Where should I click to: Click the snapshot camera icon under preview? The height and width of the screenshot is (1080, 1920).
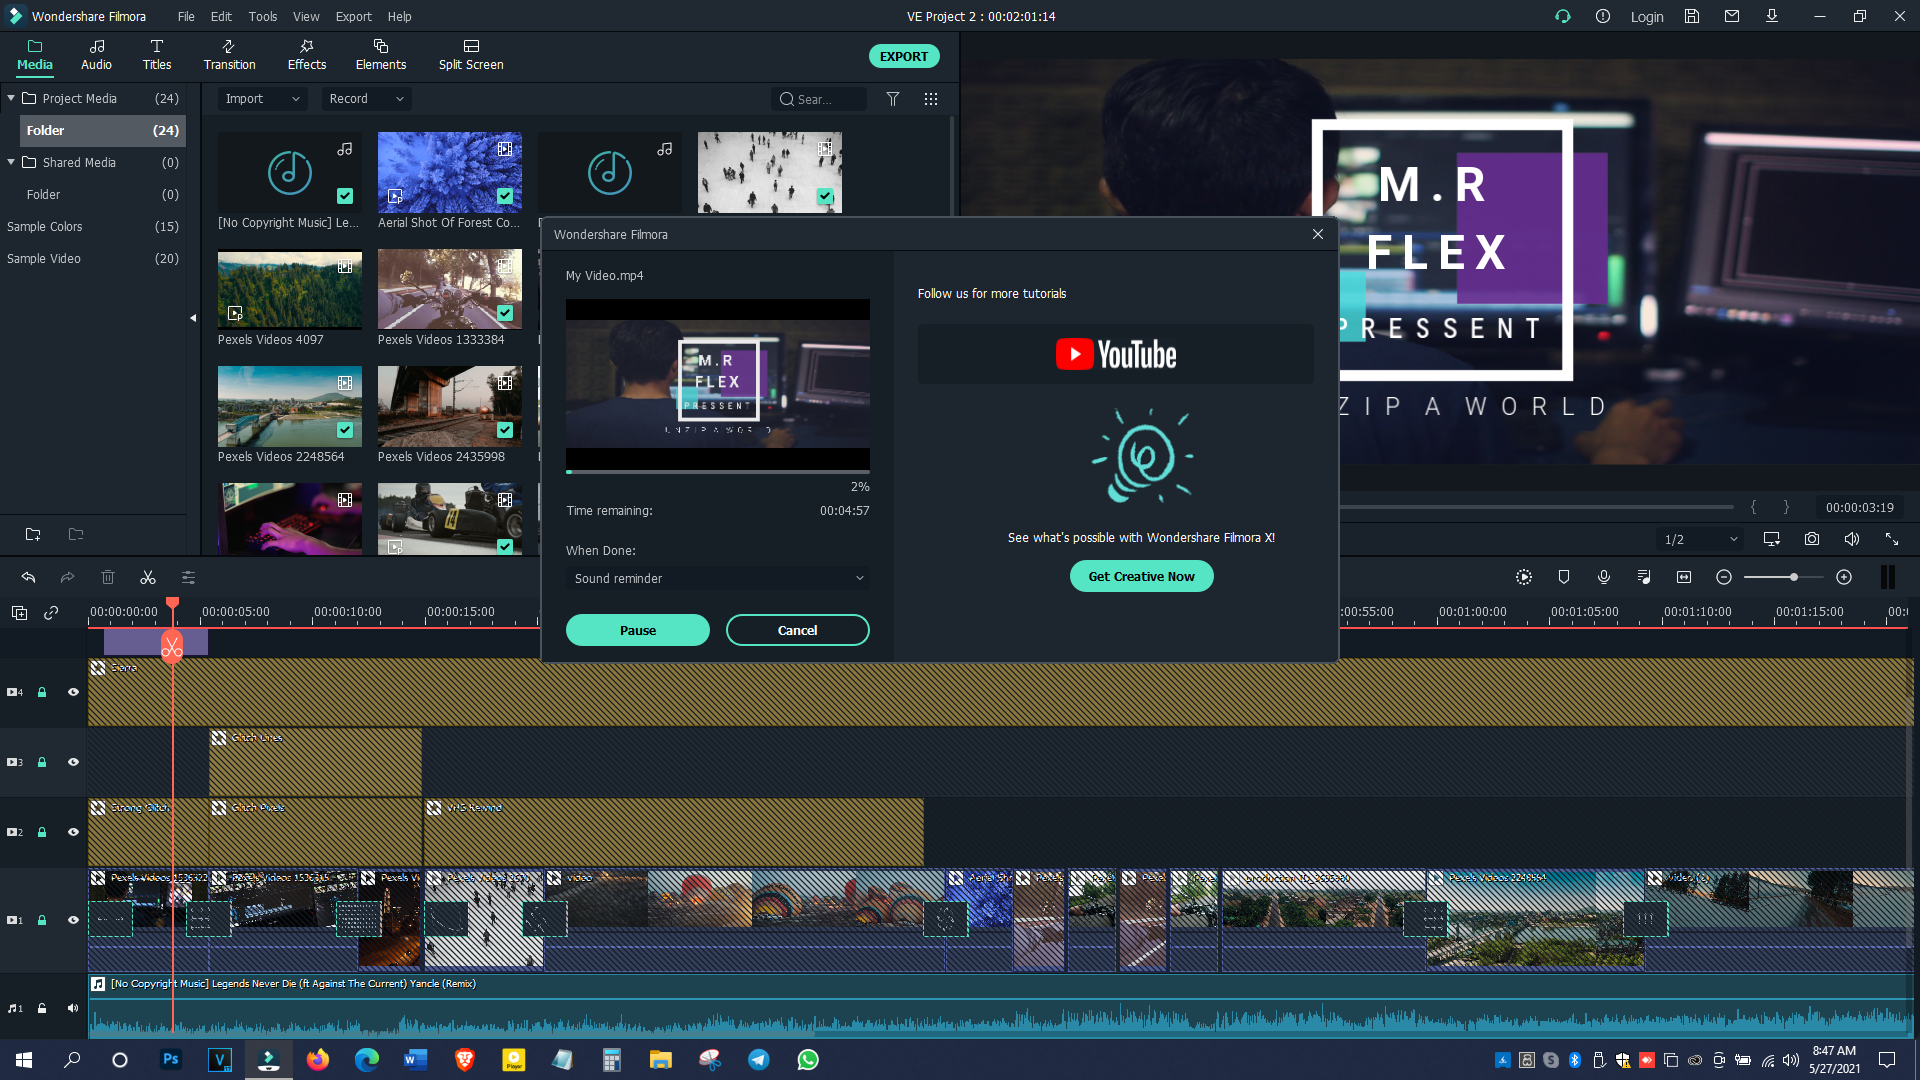(x=1811, y=539)
